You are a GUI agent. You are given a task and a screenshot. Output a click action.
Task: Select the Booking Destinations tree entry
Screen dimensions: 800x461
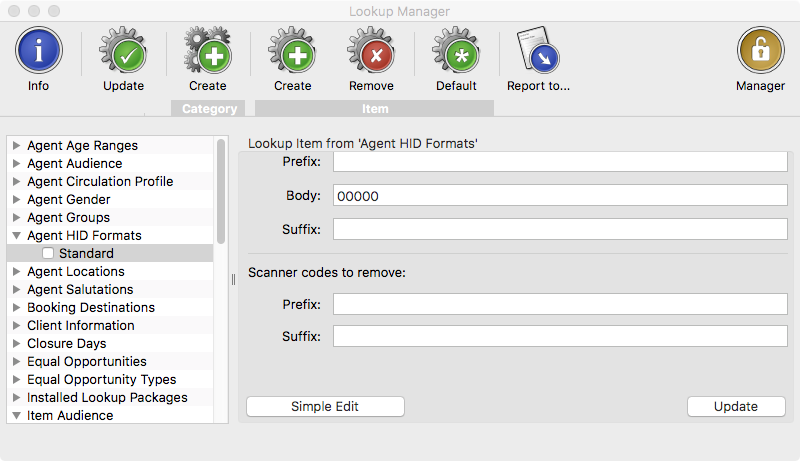click(91, 308)
